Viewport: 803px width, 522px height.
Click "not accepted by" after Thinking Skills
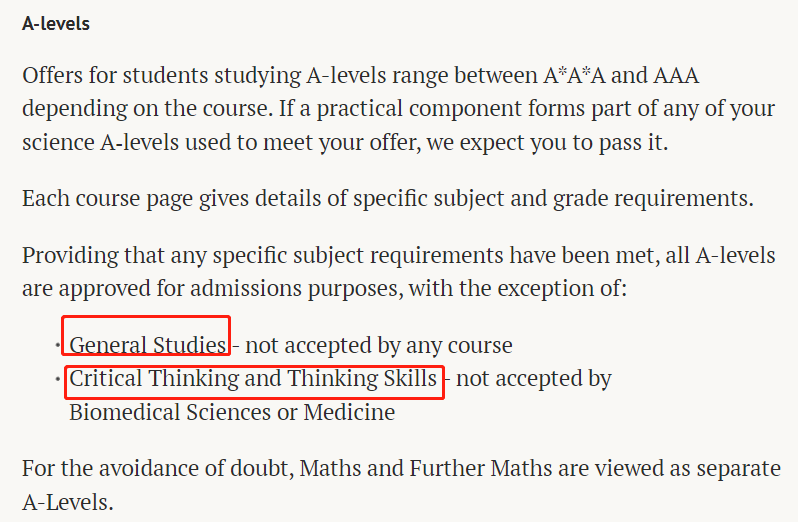coord(534,379)
